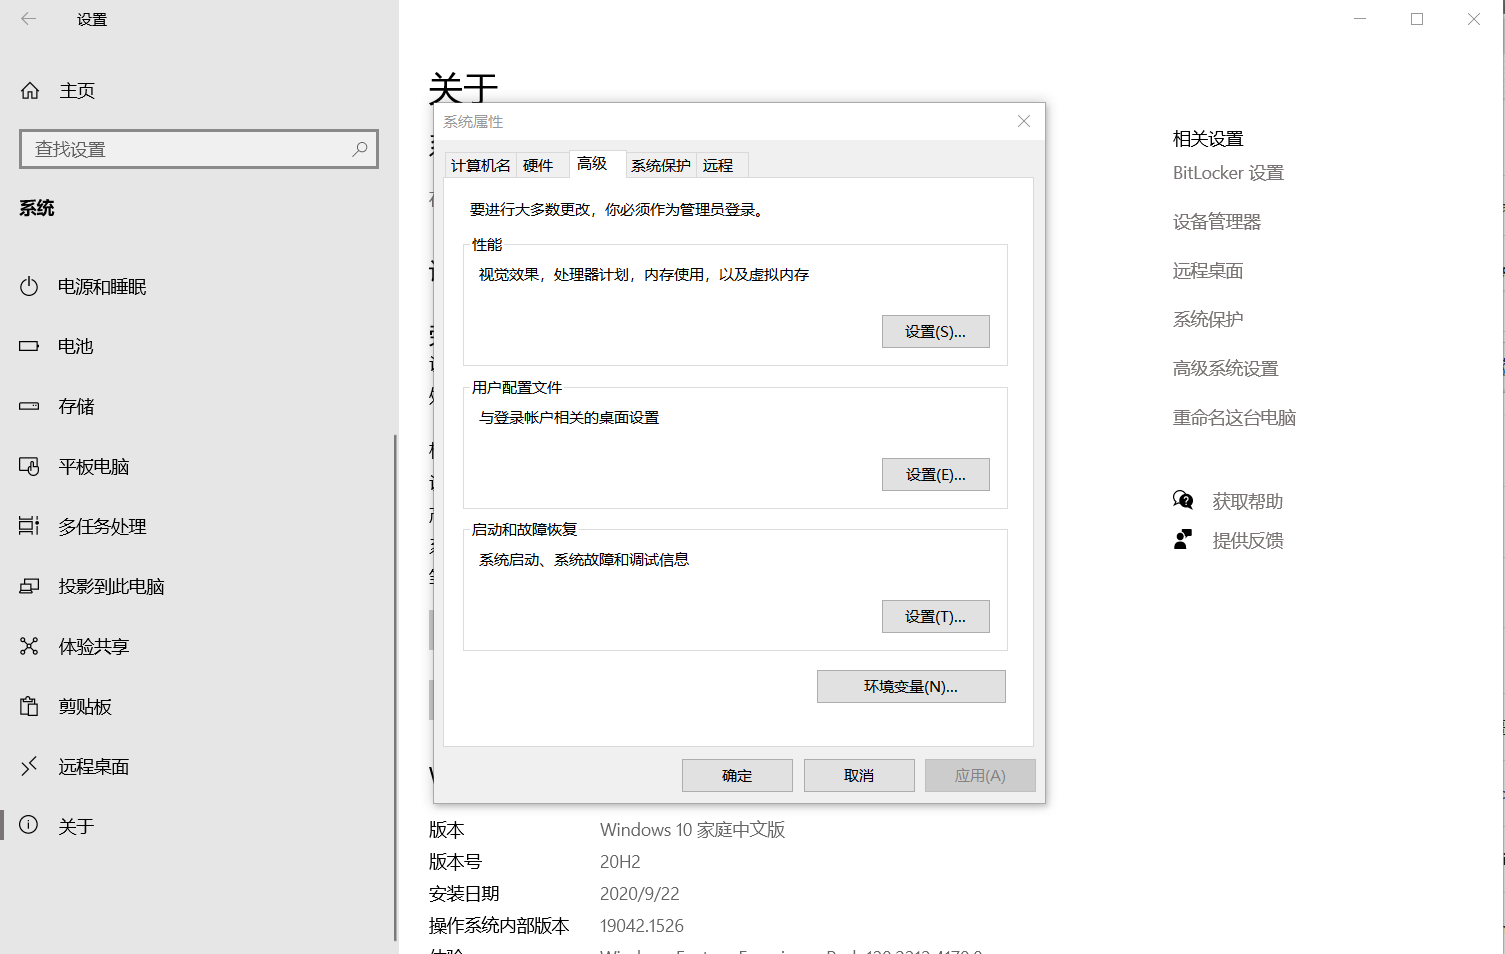
Task: Close the 系统属性 dialog
Action: [1023, 121]
